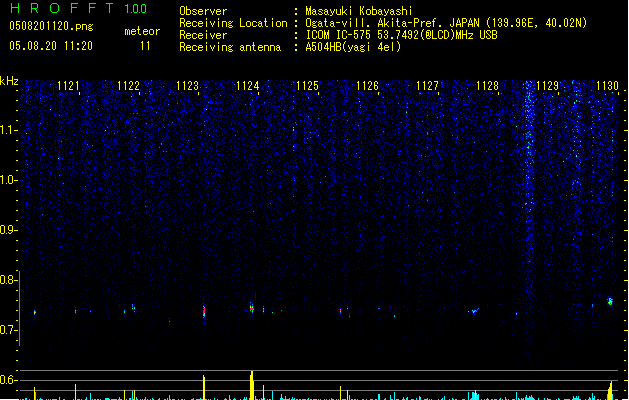The height and width of the screenshot is (400, 629).
Task: Click the 1127 time marker
Action: [428, 86]
